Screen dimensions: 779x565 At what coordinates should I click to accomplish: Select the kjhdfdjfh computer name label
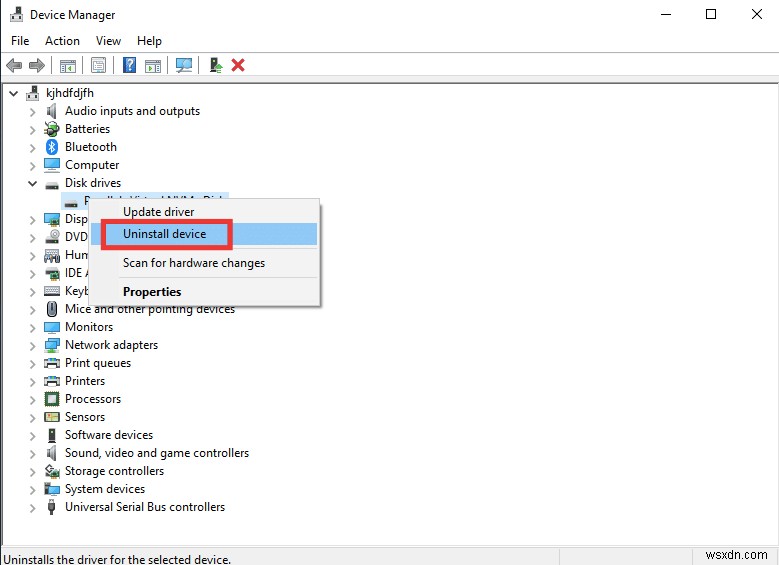tap(70, 93)
